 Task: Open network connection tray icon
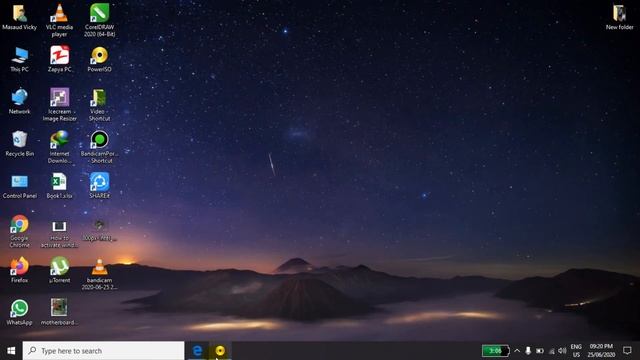pos(551,351)
